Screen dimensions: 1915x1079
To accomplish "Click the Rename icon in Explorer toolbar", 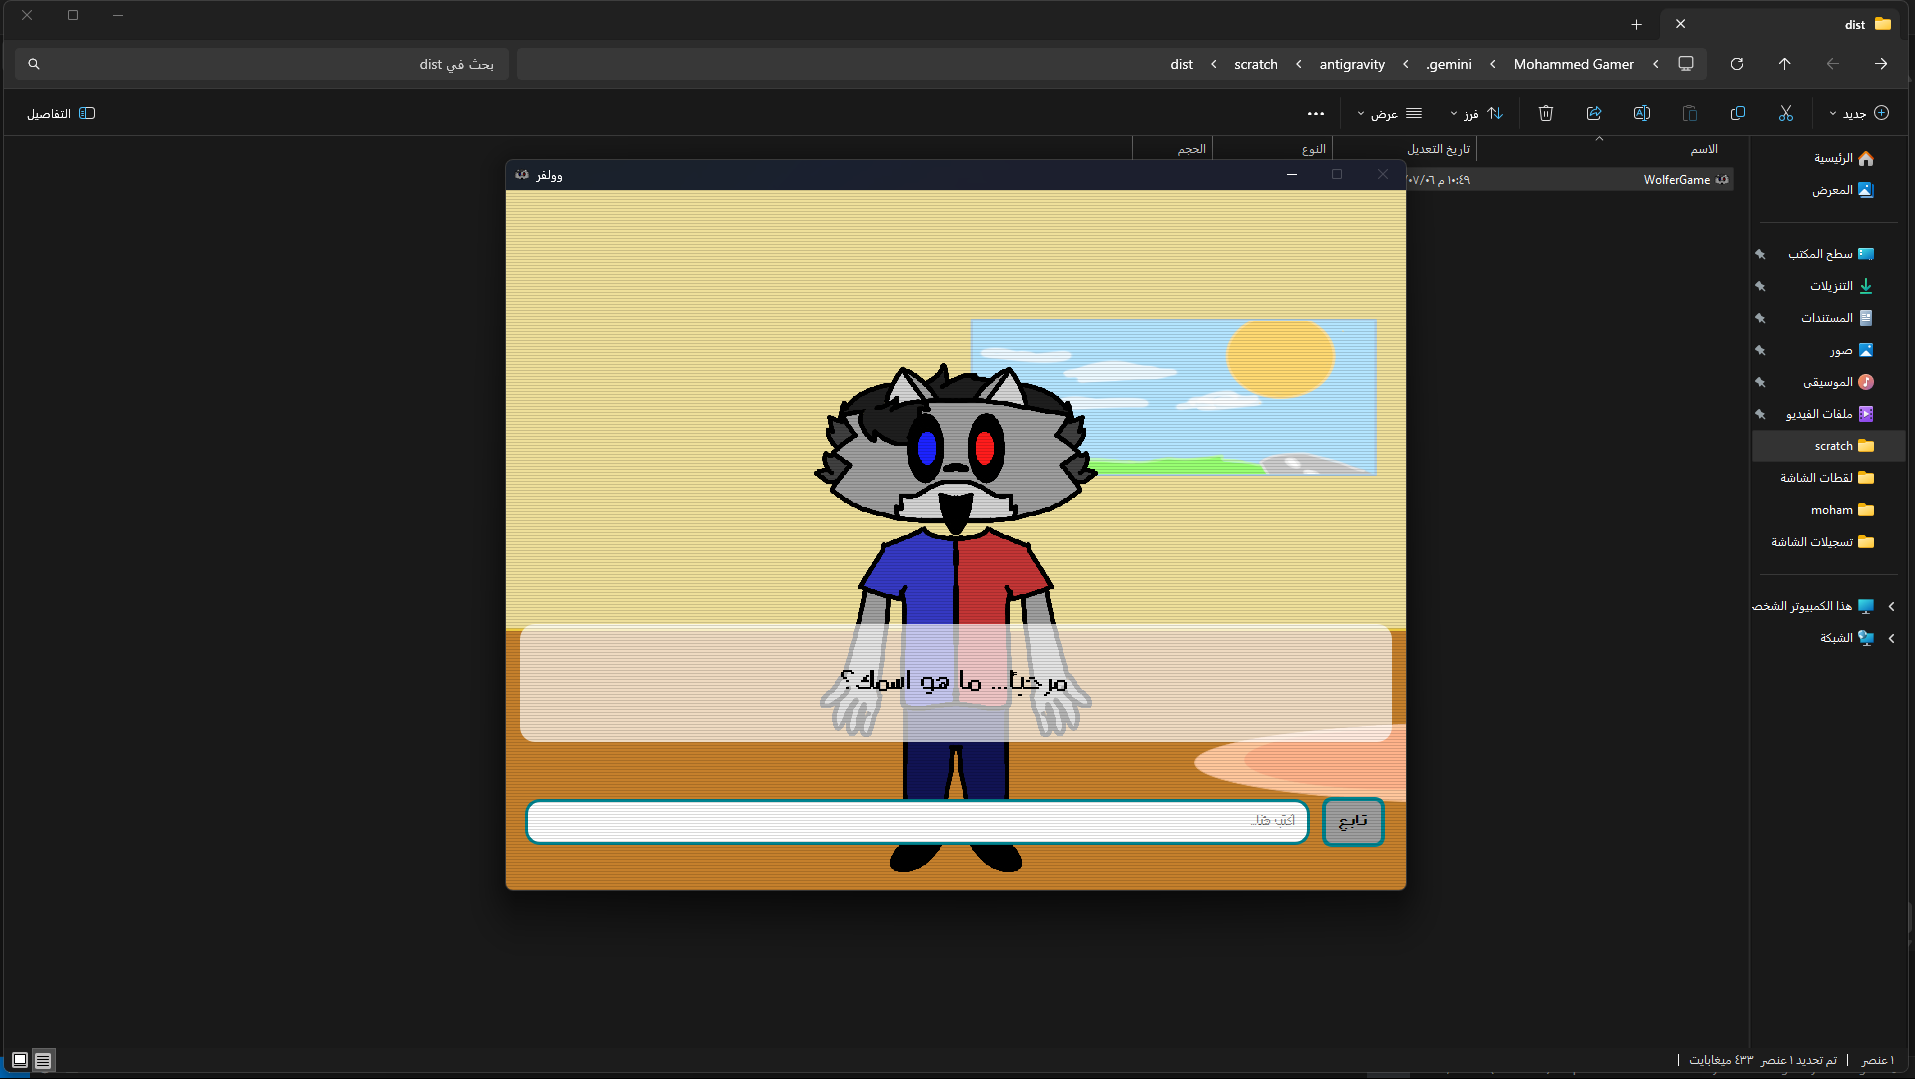I will 1642,113.
